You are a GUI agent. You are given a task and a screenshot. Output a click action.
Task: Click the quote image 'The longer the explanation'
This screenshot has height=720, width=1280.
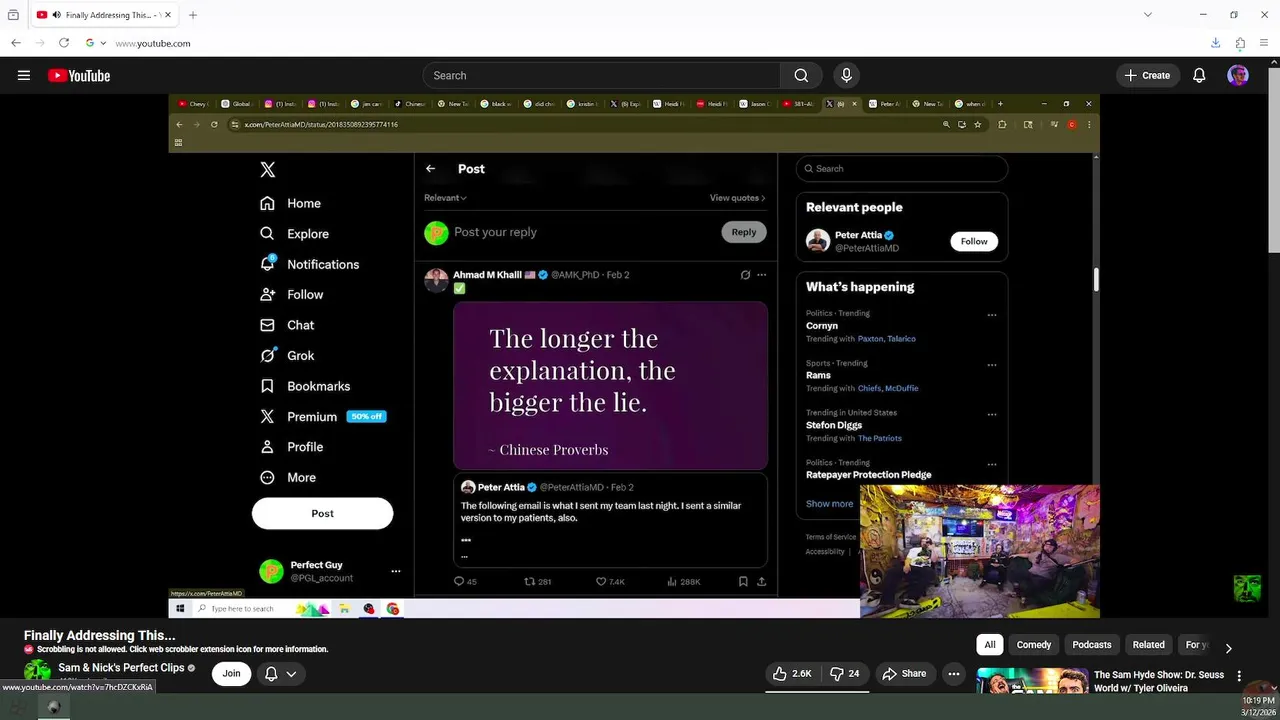tap(610, 386)
